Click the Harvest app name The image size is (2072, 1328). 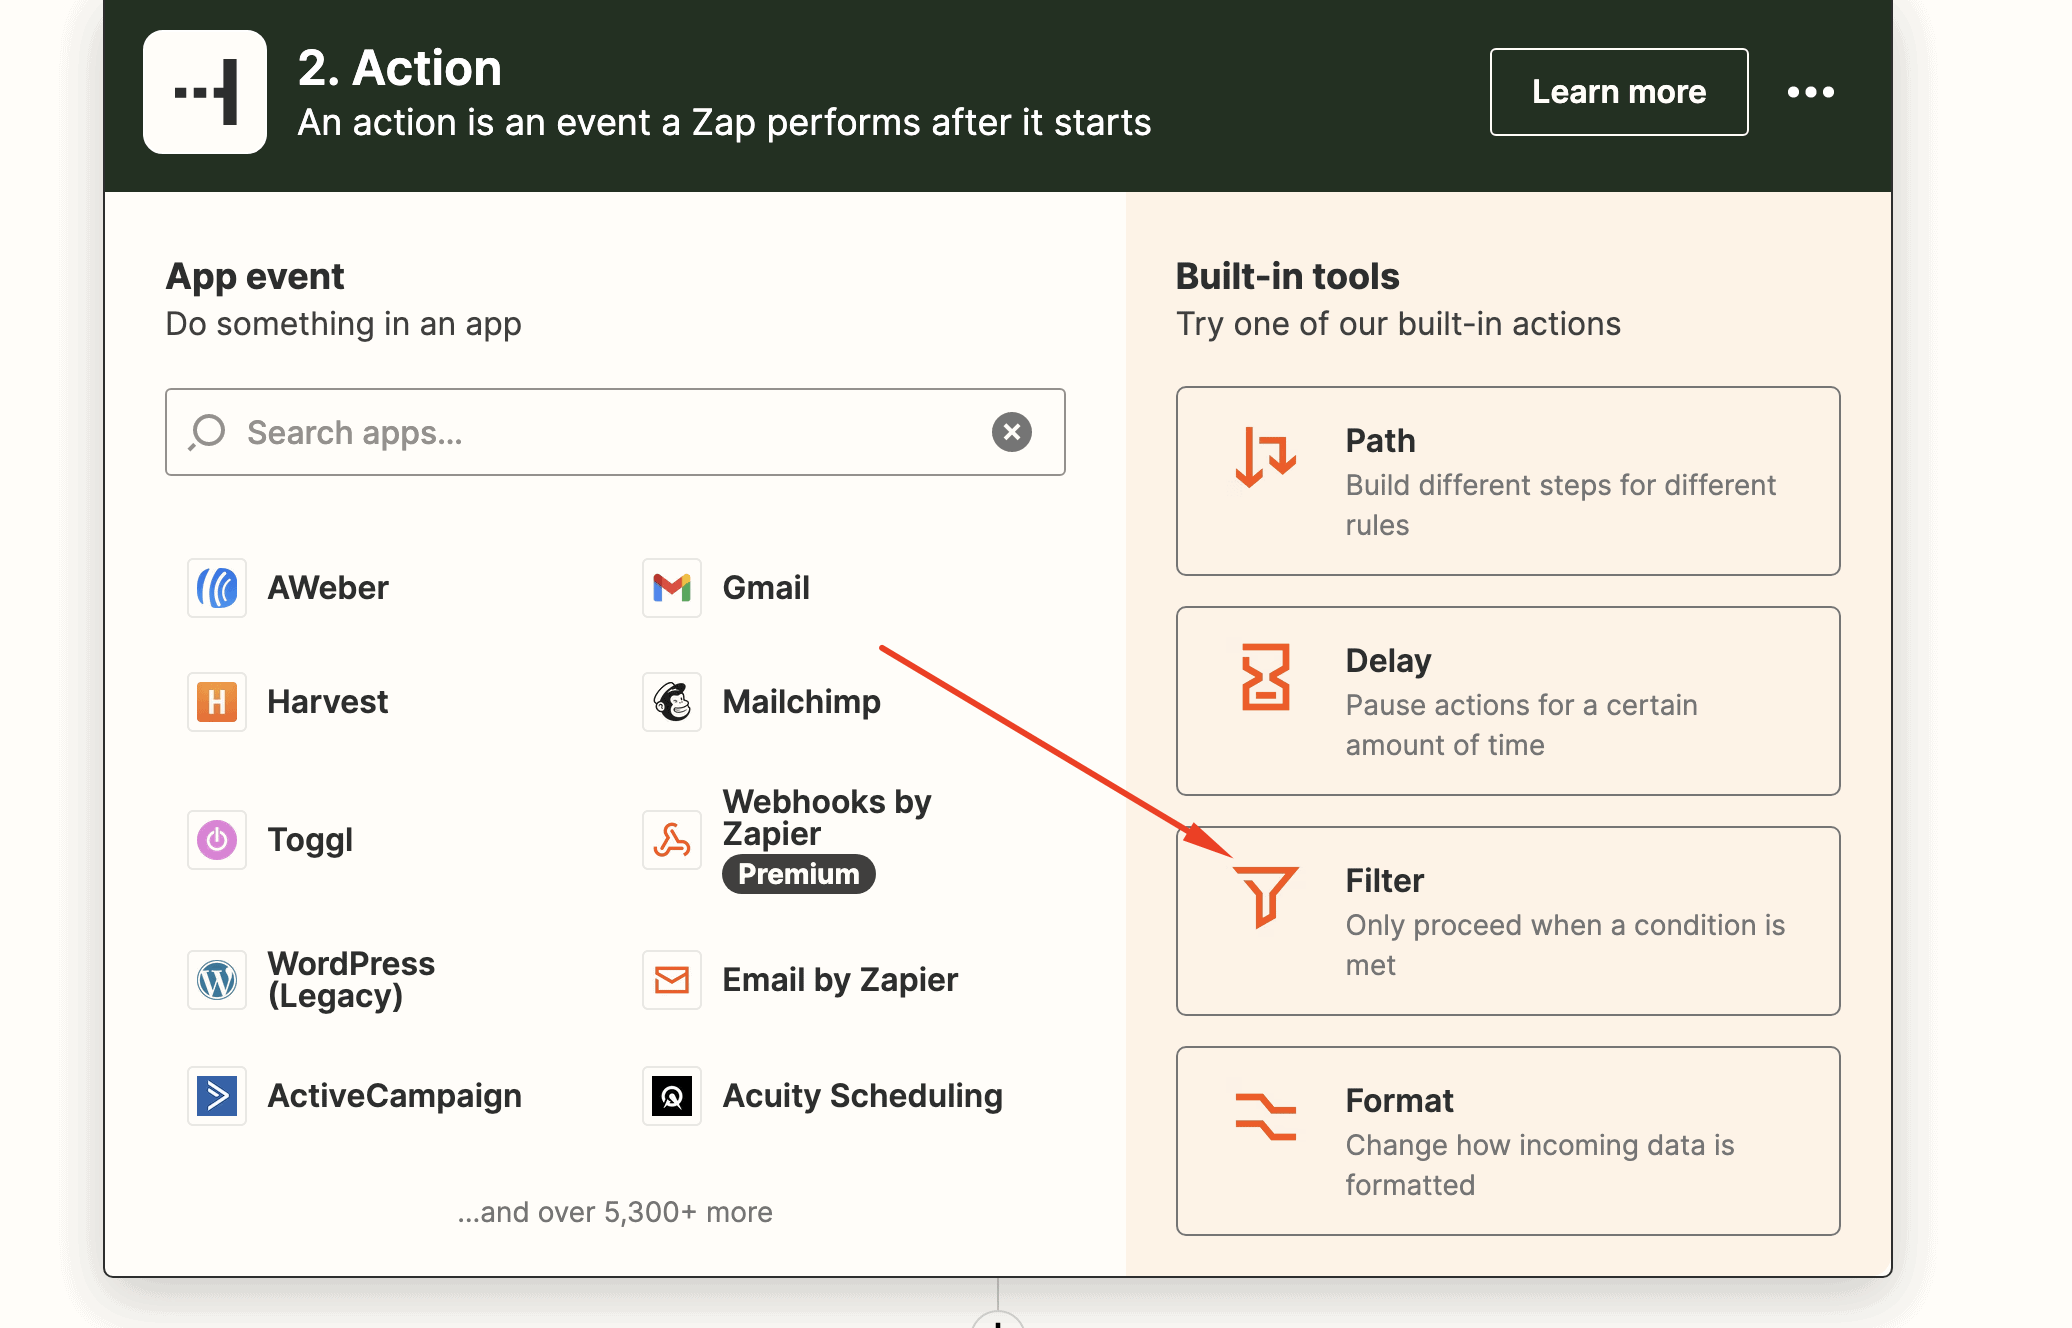(328, 702)
